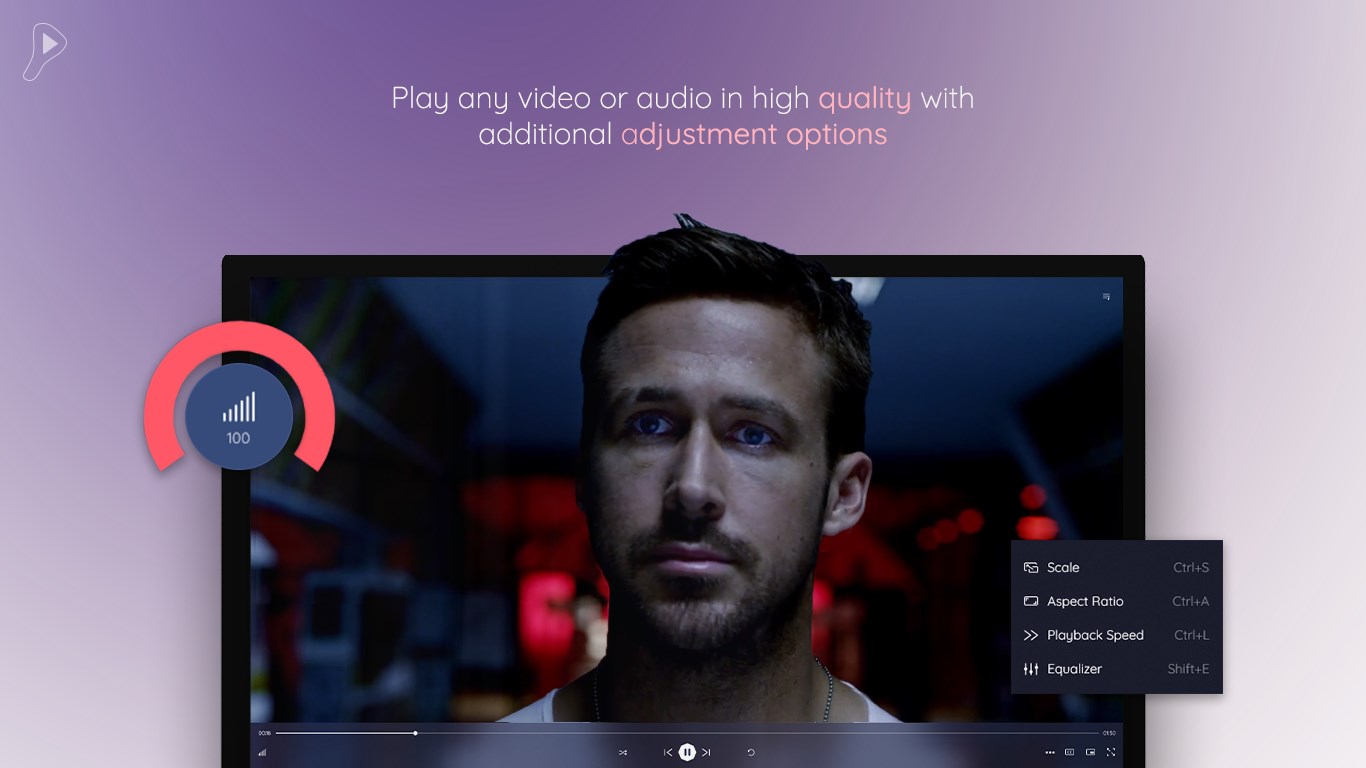Toggle shuffle playback
Viewport: 1366px width, 768px height.
tap(623, 752)
